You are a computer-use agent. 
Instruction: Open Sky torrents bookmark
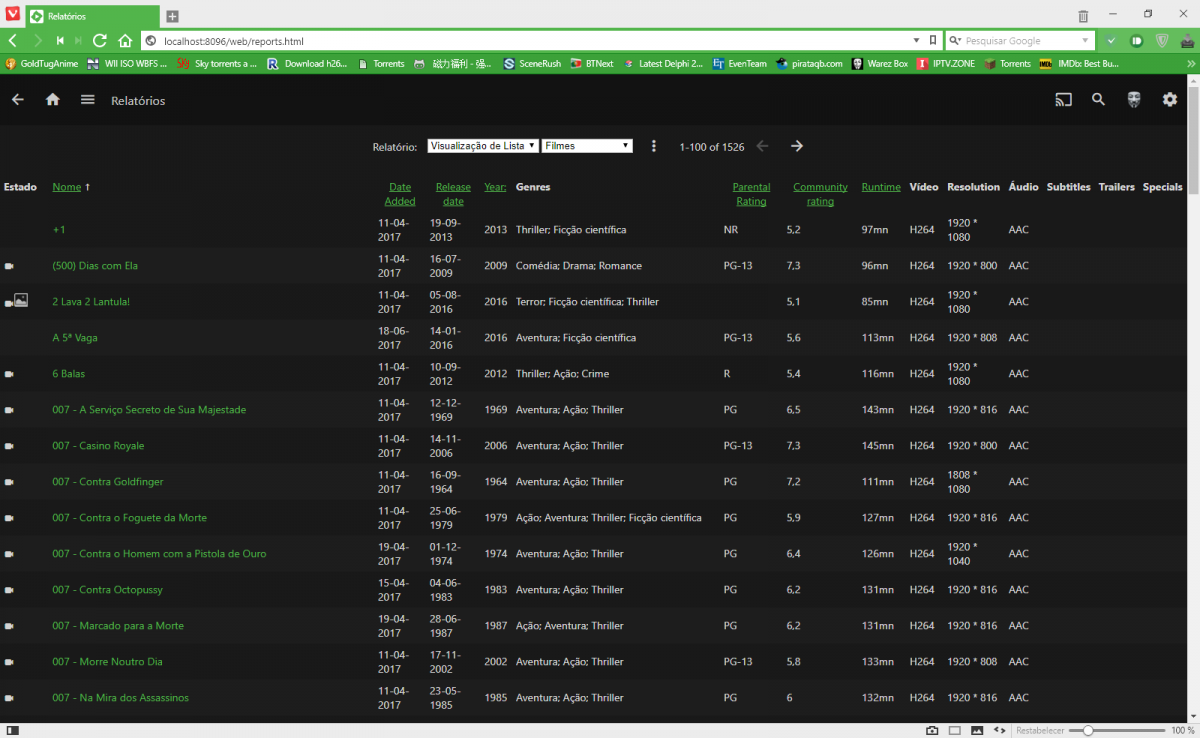(217, 63)
